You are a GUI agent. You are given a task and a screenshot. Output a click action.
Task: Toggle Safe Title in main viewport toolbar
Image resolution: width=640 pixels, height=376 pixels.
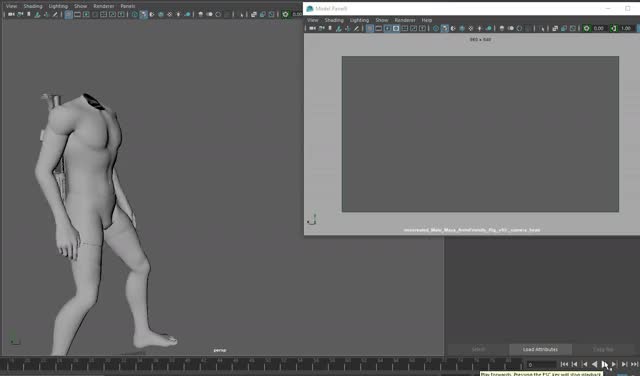(x=121, y=14)
